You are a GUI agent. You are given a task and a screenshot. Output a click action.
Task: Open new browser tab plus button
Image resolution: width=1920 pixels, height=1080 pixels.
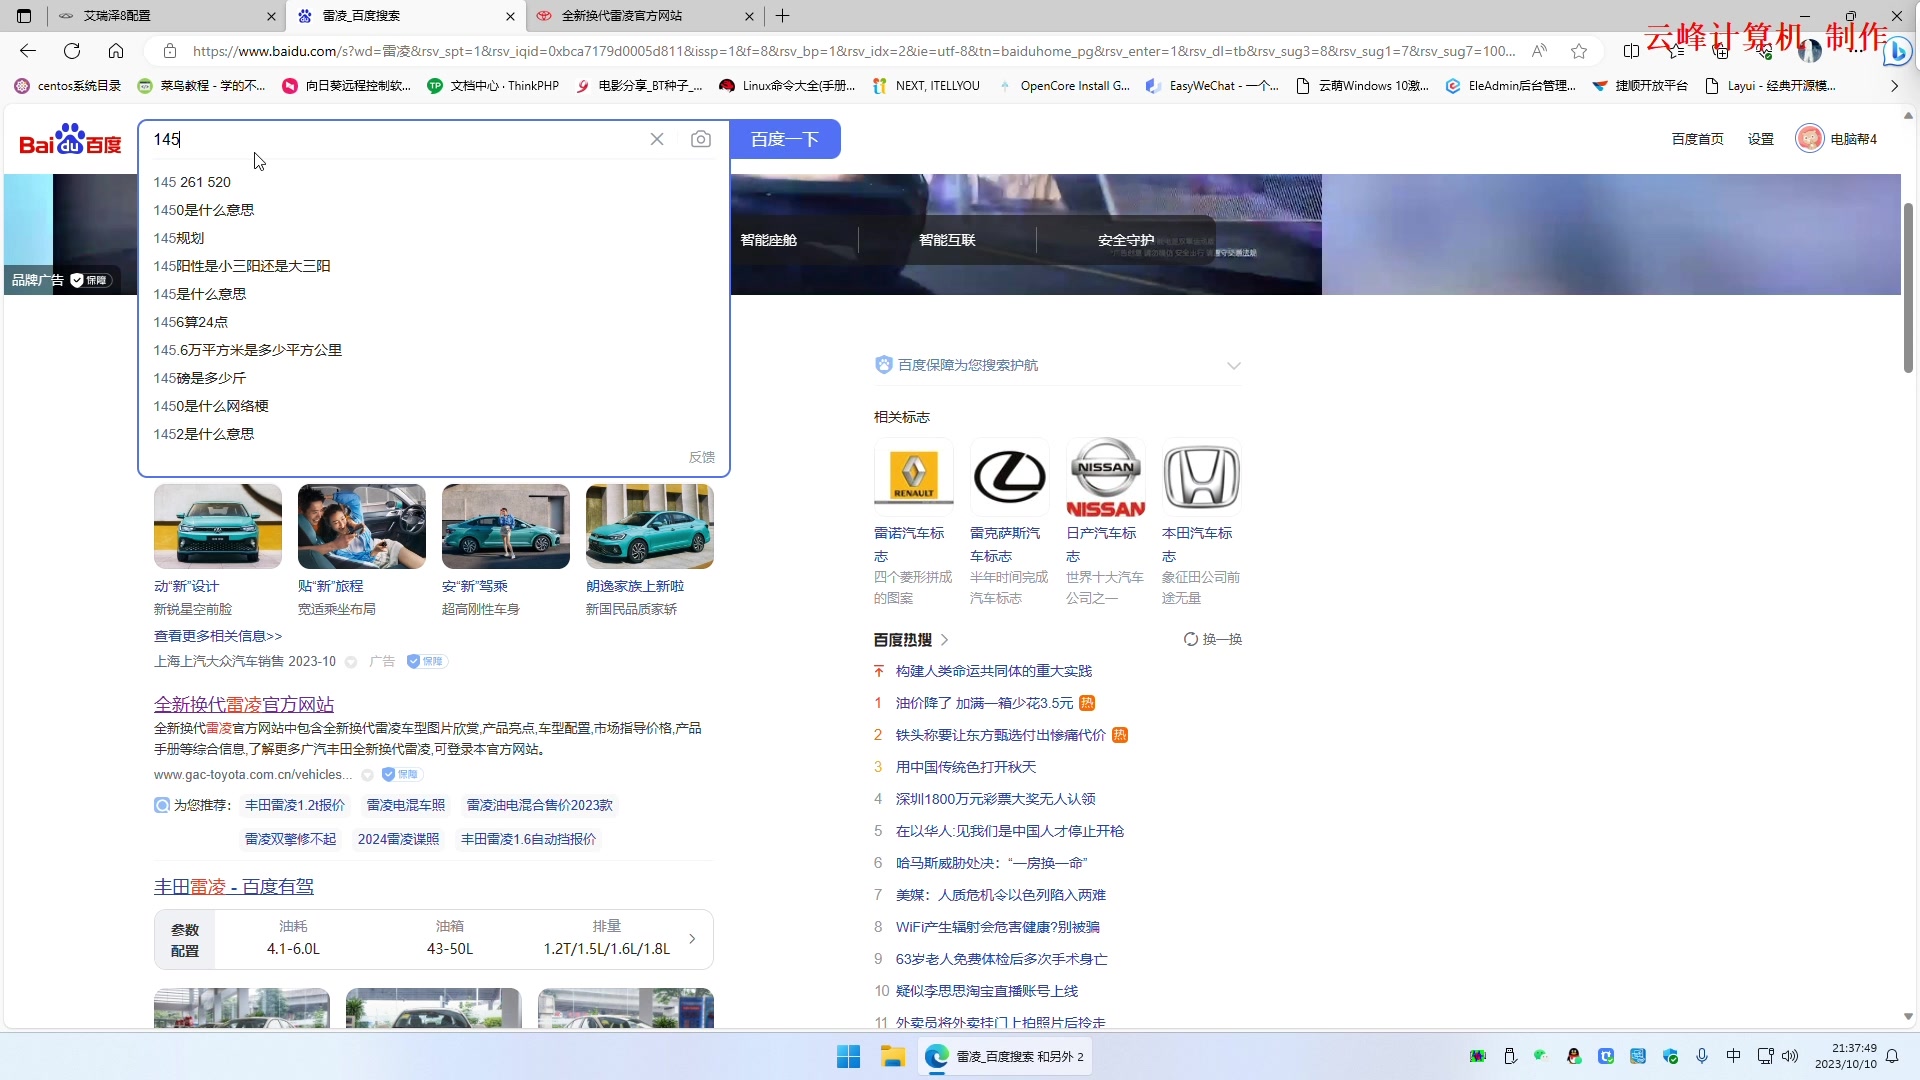(x=783, y=16)
